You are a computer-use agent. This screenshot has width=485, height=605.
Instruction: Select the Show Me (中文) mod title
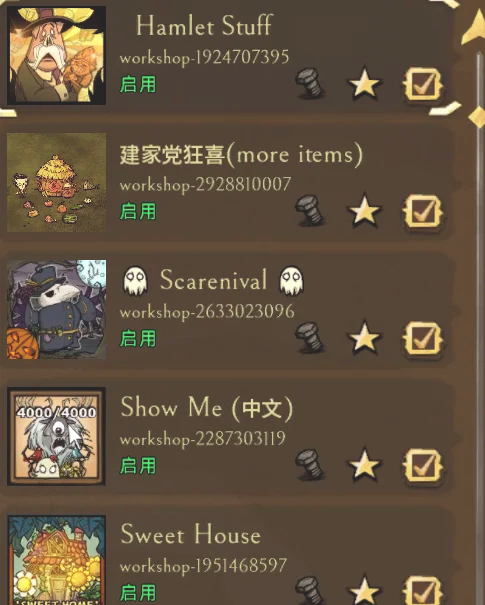point(206,407)
